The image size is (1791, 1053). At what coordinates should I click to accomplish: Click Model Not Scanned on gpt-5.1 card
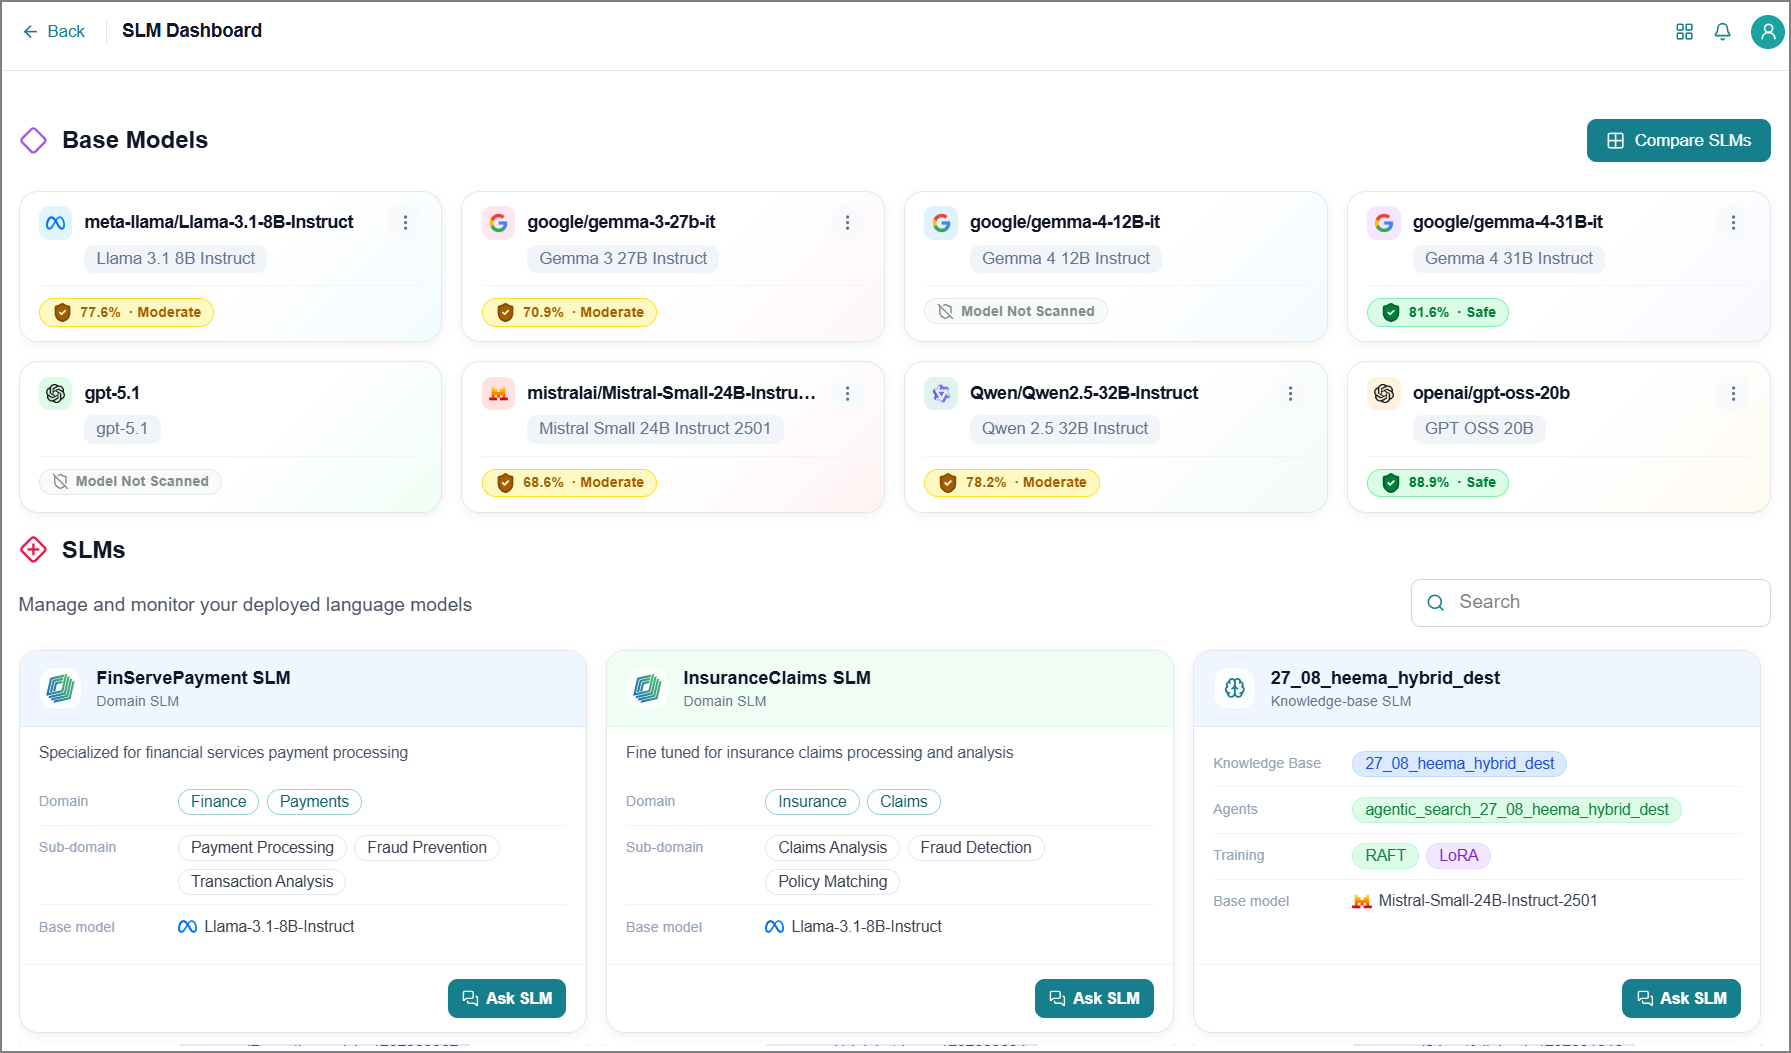point(131,482)
